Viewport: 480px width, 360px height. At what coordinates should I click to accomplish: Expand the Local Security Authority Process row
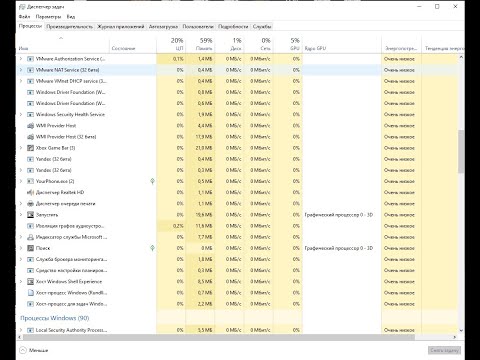coord(21,330)
